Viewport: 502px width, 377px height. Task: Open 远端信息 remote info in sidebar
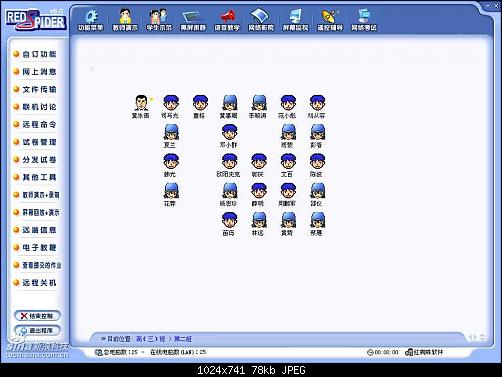(x=35, y=230)
